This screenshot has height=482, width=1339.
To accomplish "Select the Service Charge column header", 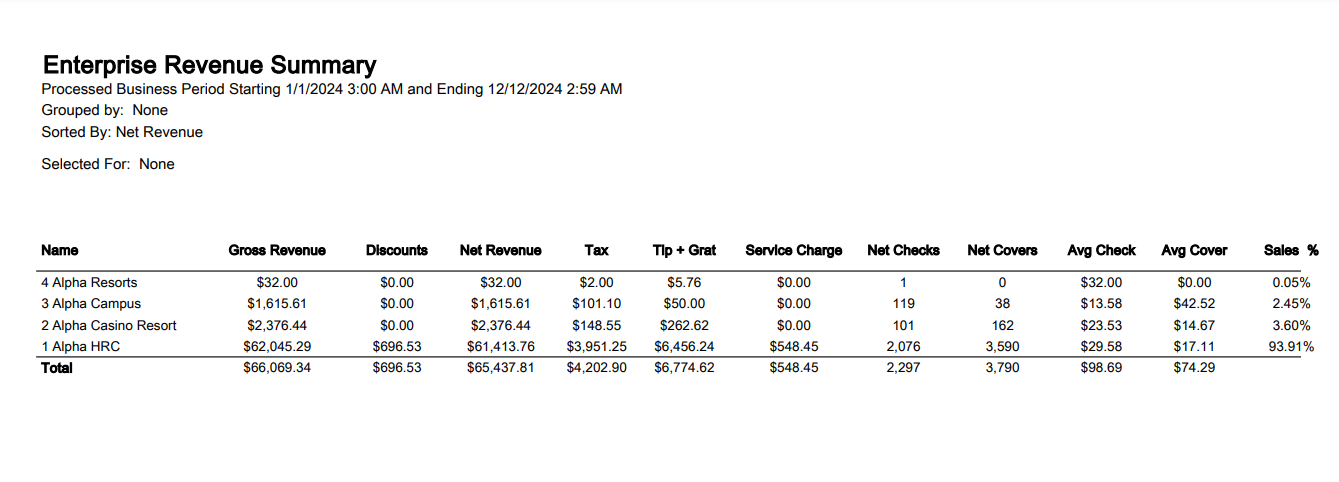I will 794,250.
